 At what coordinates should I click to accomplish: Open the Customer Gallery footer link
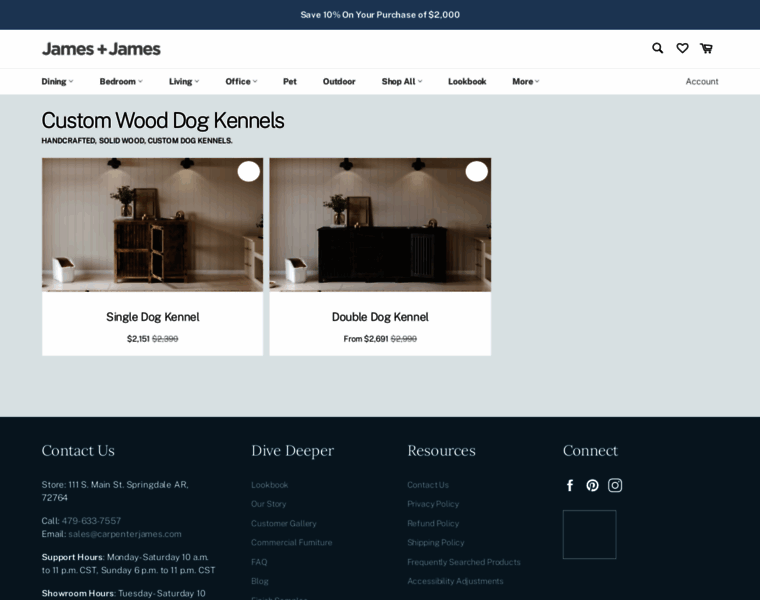coord(284,523)
